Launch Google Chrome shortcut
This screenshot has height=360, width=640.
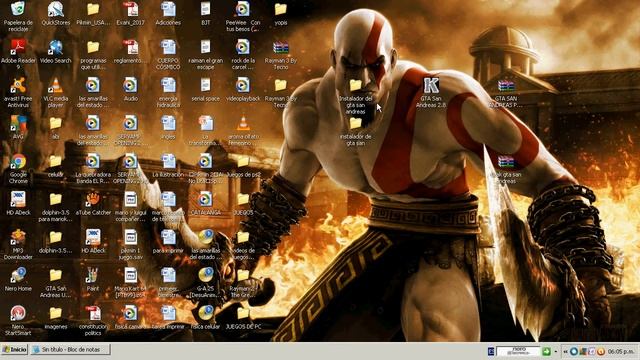[18, 168]
